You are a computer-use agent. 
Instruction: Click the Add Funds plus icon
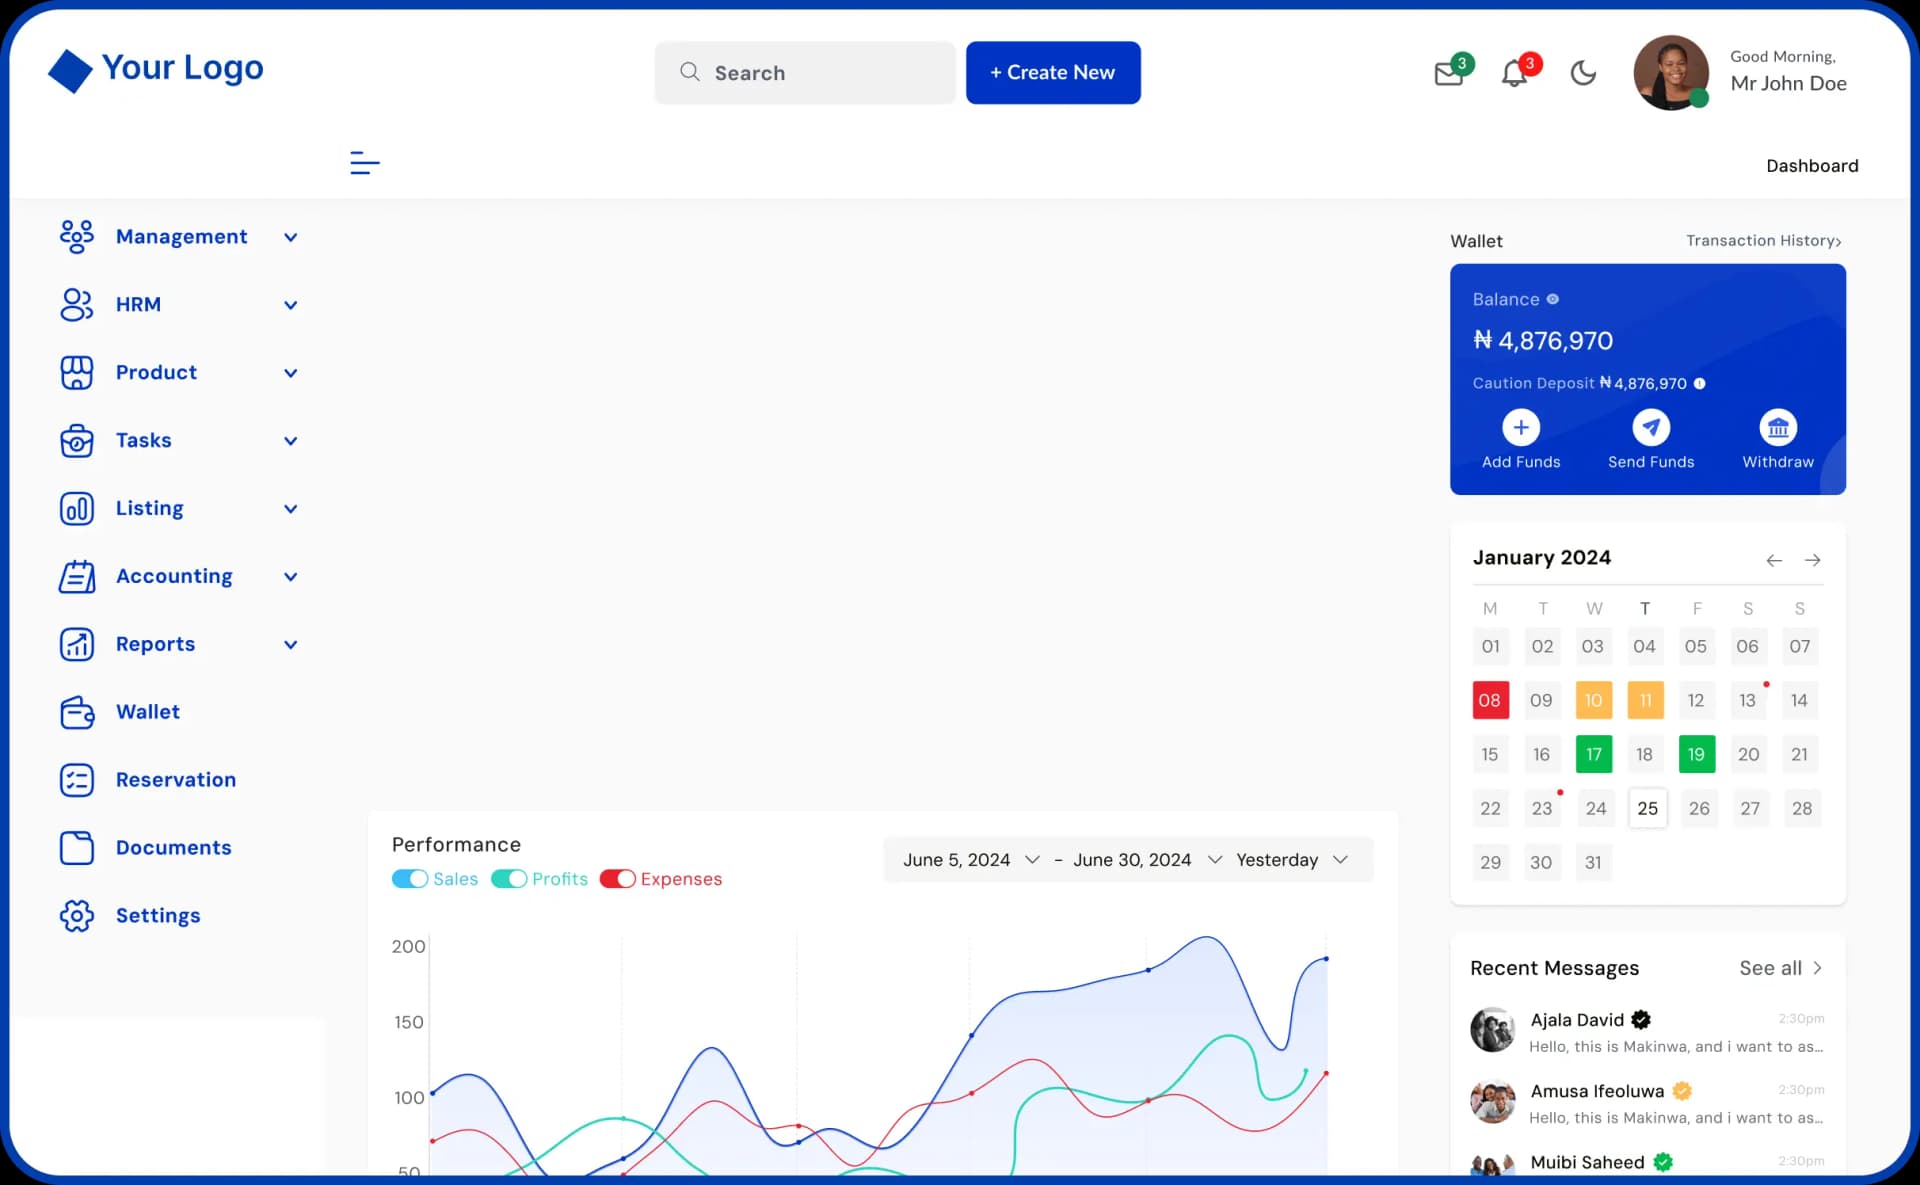(1520, 428)
